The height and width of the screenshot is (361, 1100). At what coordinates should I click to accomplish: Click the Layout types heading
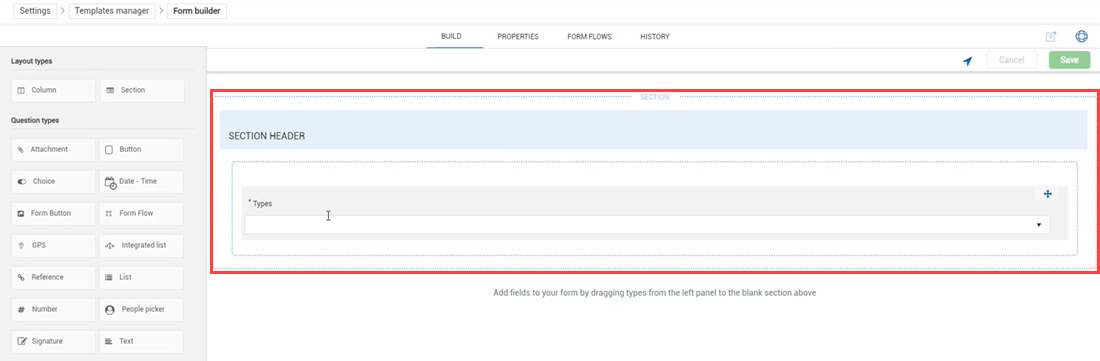click(32, 61)
